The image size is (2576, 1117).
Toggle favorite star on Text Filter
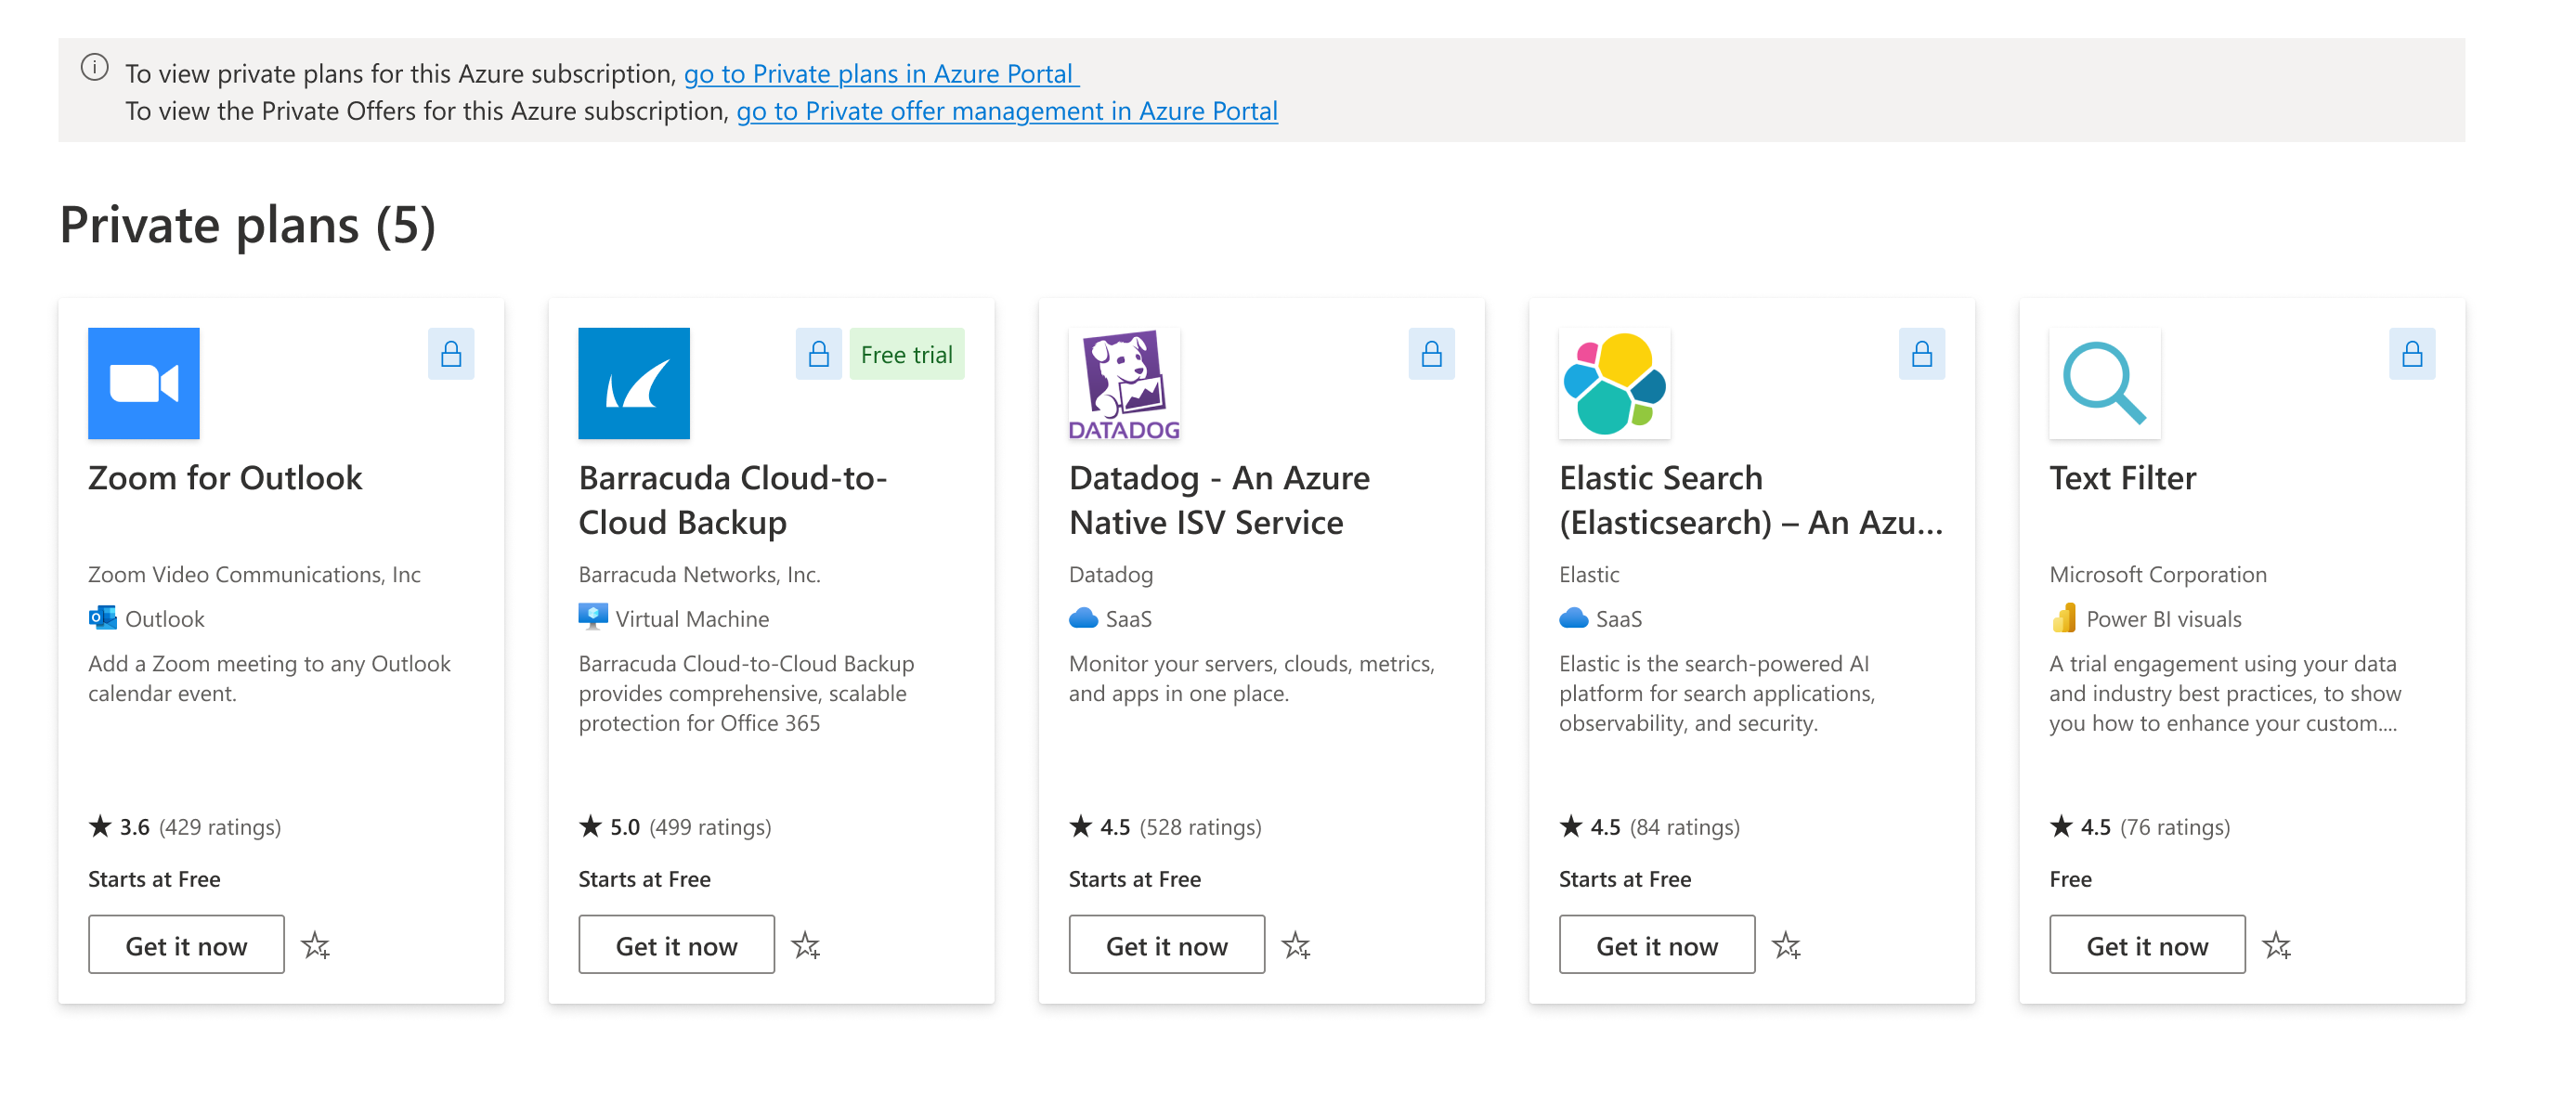[x=2277, y=945]
